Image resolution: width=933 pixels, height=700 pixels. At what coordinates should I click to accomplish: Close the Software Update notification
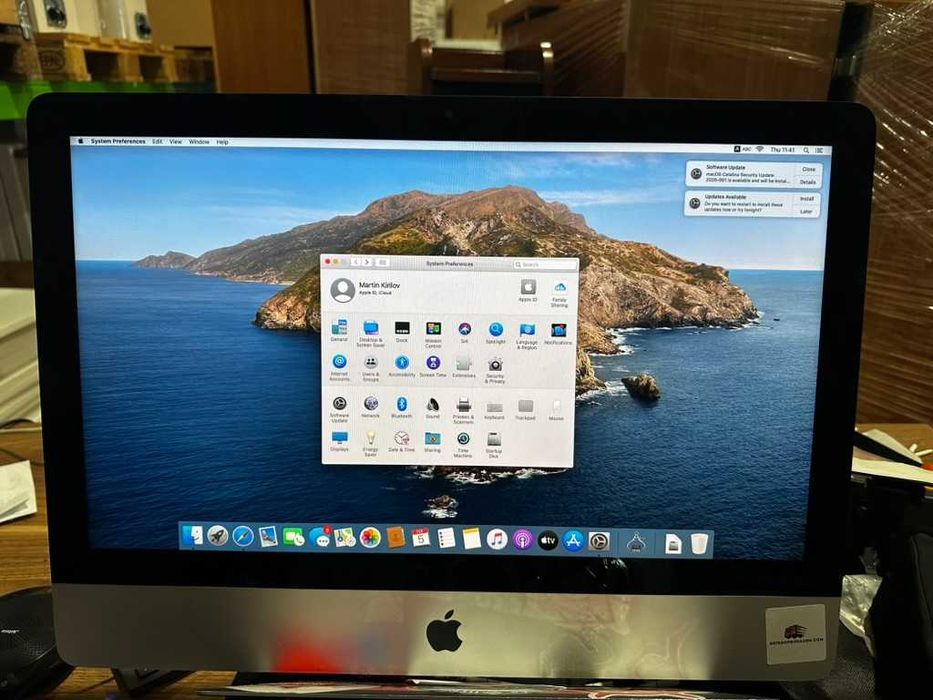(808, 169)
